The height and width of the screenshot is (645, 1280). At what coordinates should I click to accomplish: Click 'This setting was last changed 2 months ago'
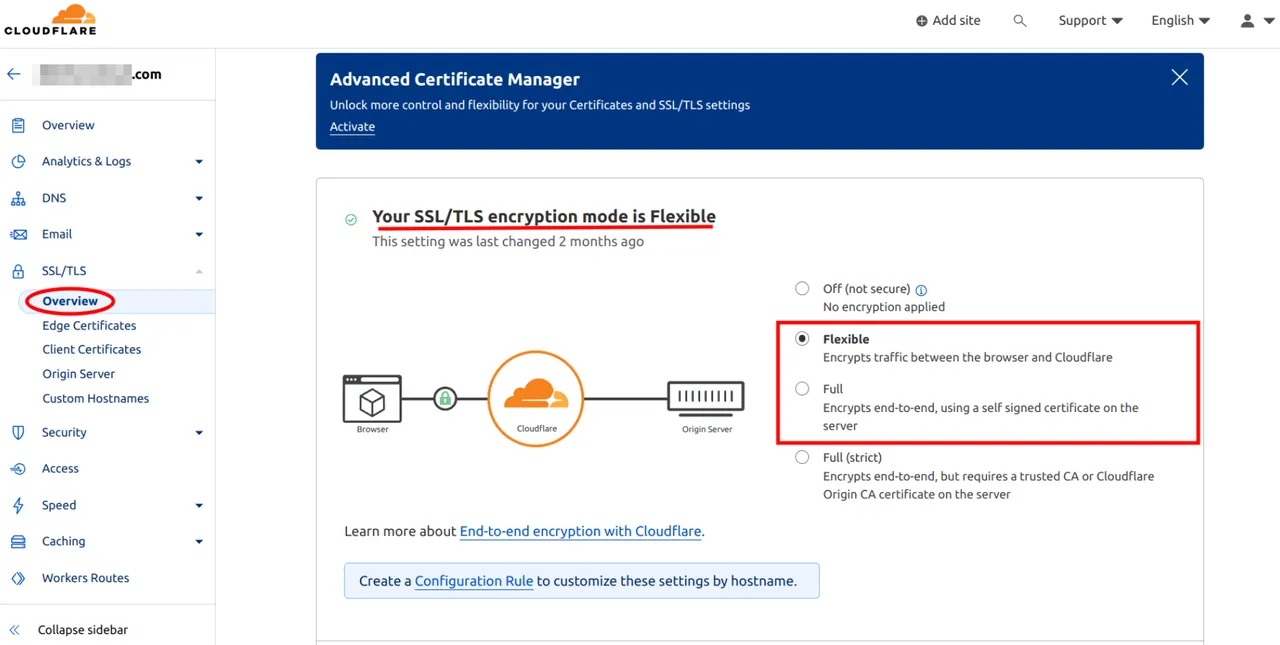click(x=508, y=242)
